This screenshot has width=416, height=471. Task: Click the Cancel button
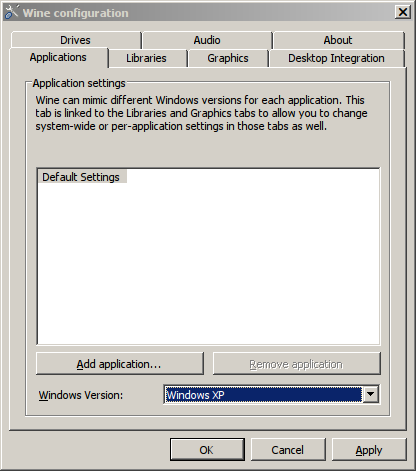[288, 450]
